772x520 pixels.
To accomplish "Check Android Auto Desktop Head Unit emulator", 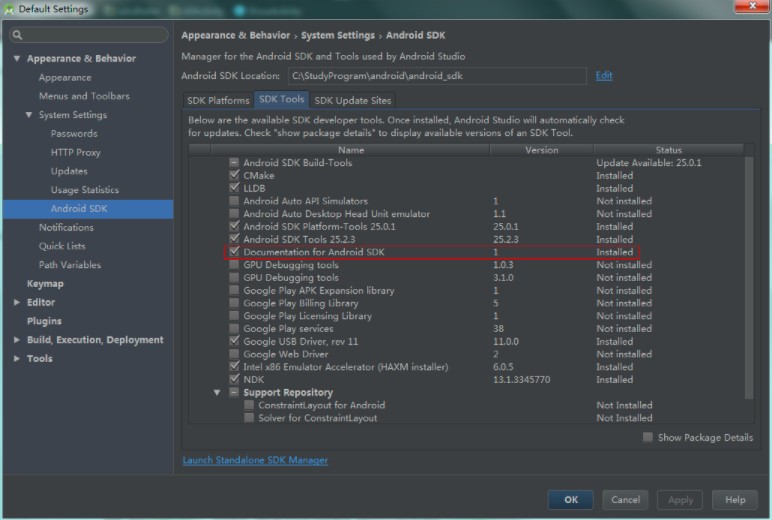I will (234, 214).
